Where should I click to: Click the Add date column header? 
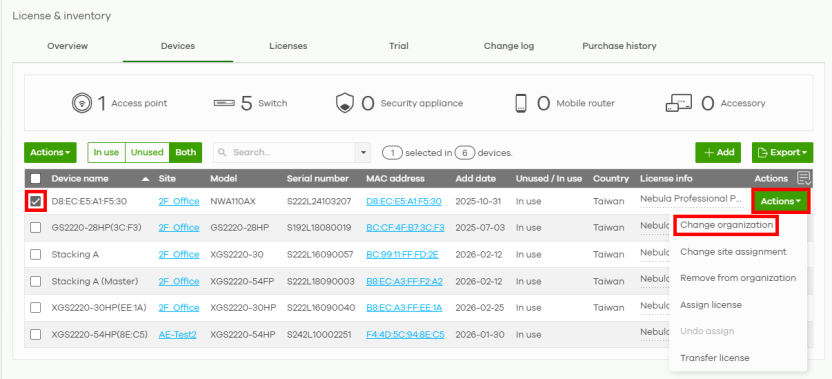pyautogui.click(x=475, y=179)
